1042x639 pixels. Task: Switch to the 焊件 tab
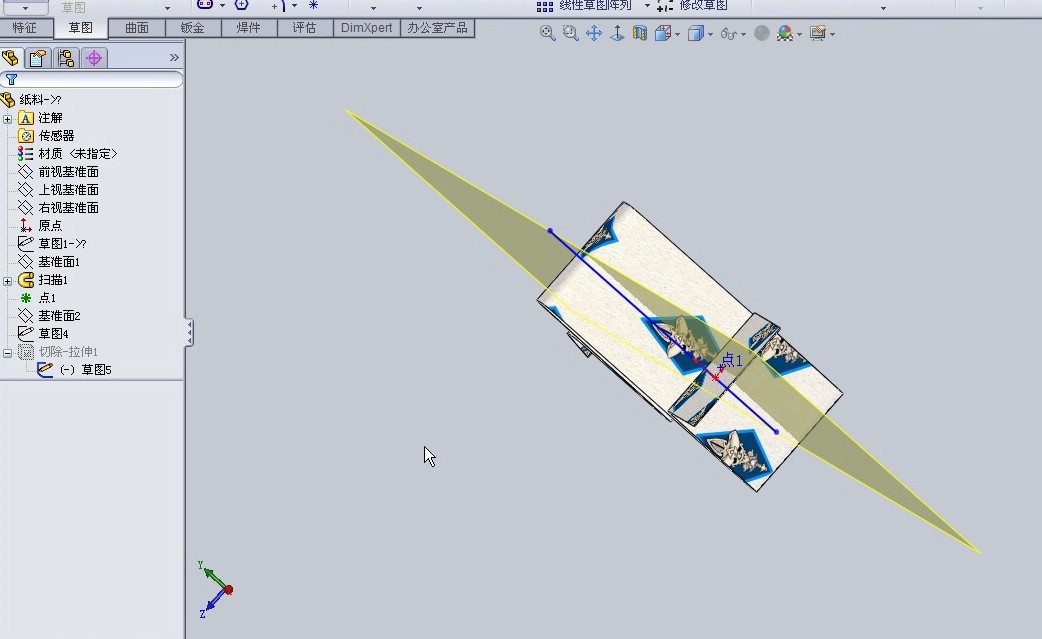pos(249,28)
